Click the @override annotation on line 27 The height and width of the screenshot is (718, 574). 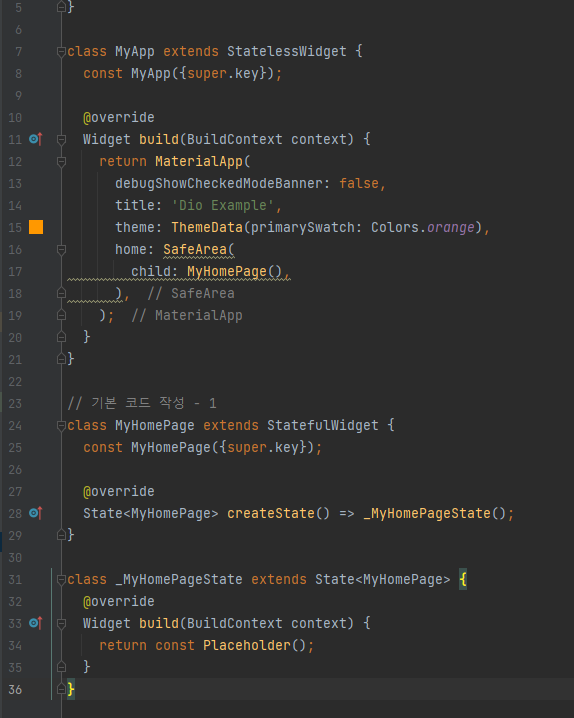(x=119, y=491)
